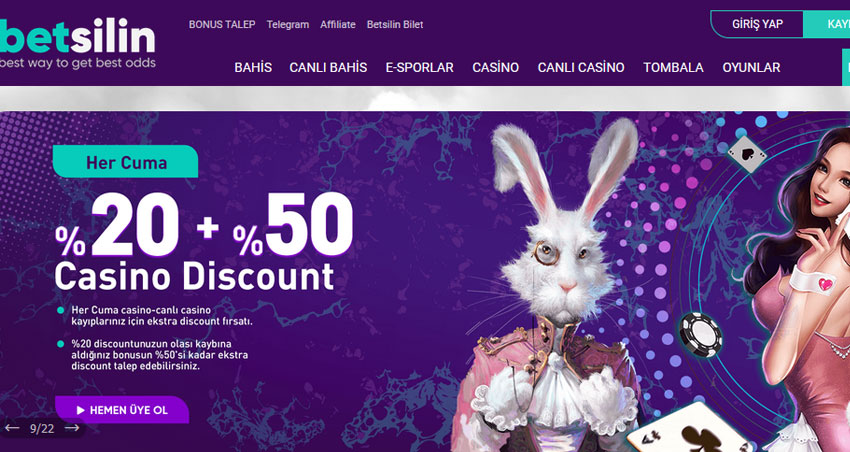Open the Affiliate link

(x=338, y=24)
